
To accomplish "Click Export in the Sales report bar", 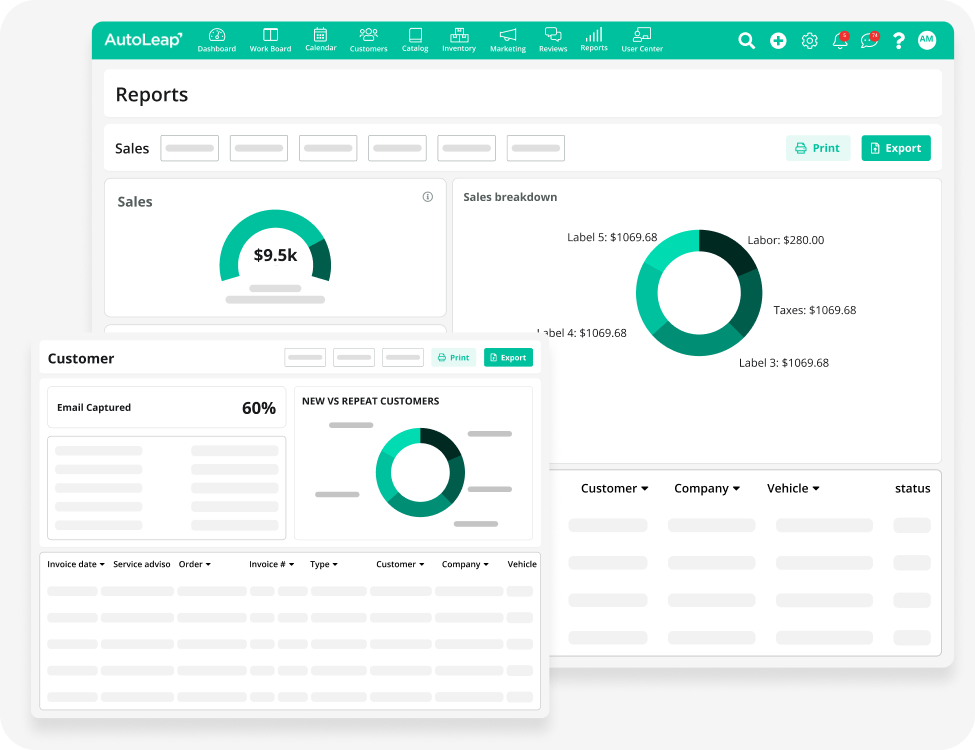I will pyautogui.click(x=896, y=148).
